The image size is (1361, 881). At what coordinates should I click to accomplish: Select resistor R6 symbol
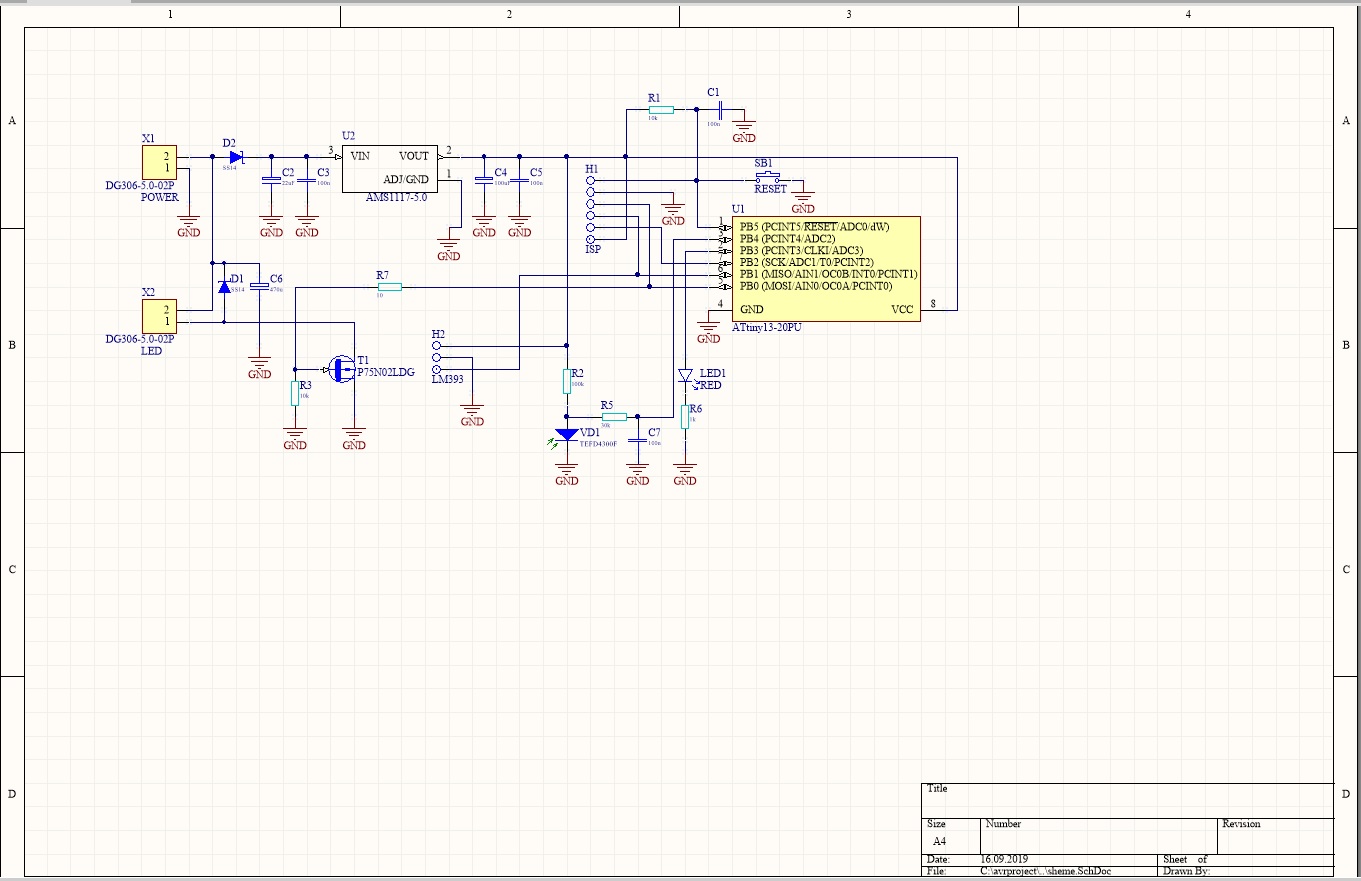(685, 416)
